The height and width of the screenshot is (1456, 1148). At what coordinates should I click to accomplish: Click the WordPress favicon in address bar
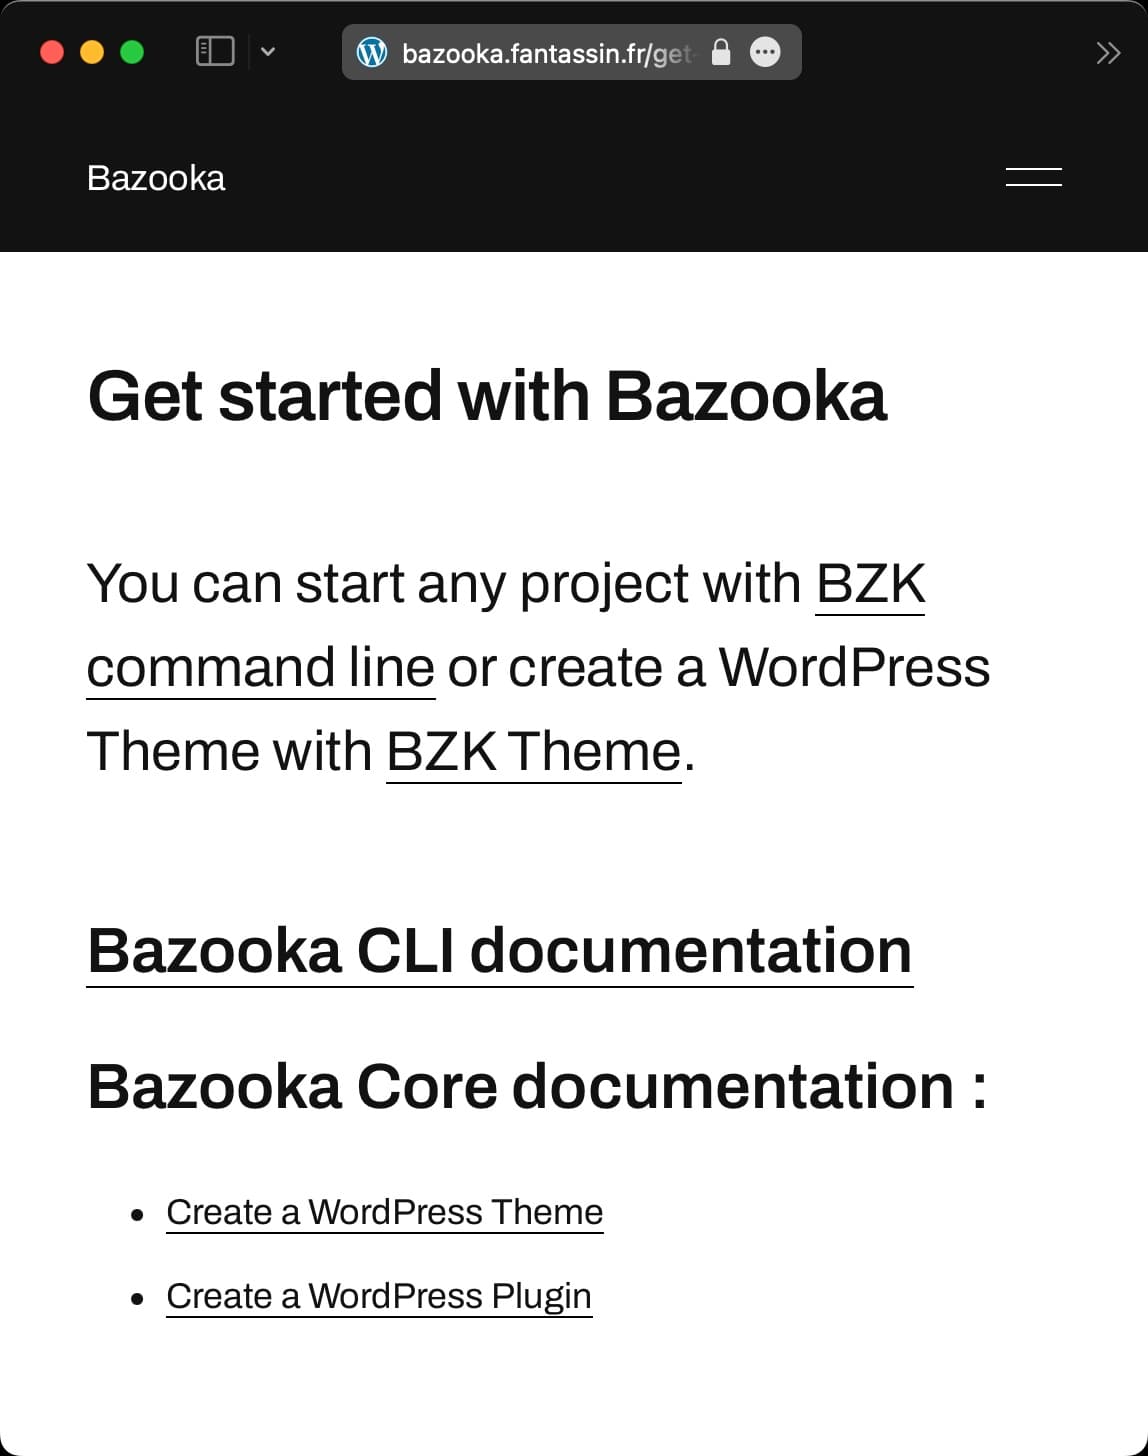tap(372, 52)
